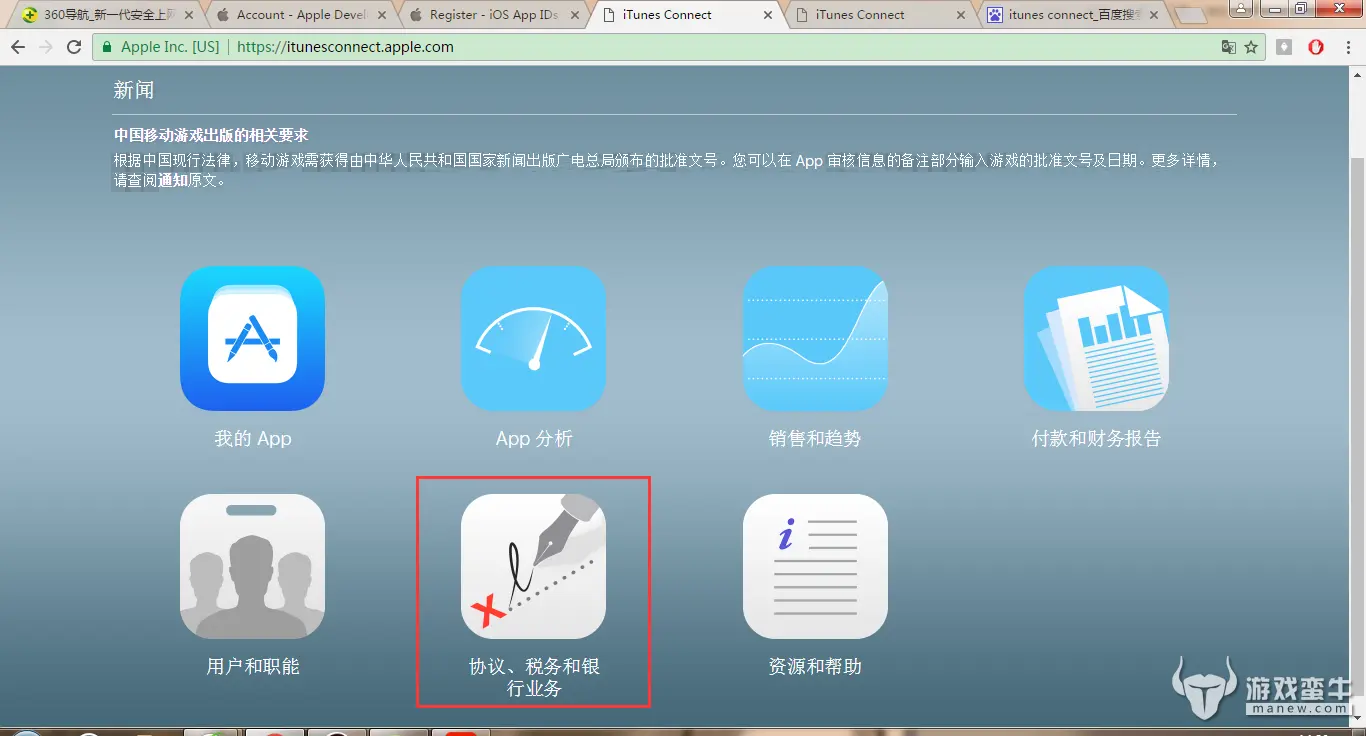Close the itunes connect_百度搜索 tab
This screenshot has width=1366, height=736.
coord(1154,15)
